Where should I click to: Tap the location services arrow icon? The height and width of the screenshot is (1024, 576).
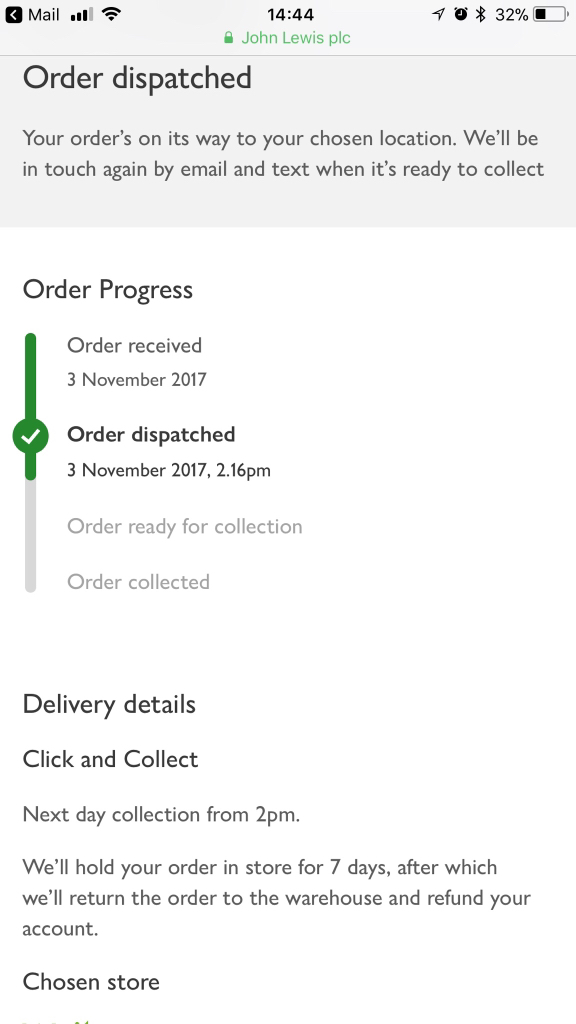coord(438,14)
